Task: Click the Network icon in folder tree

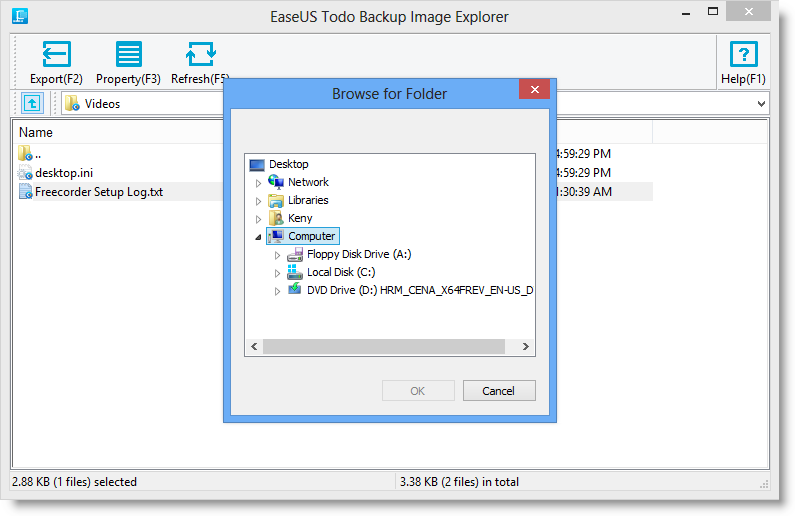Action: click(276, 182)
